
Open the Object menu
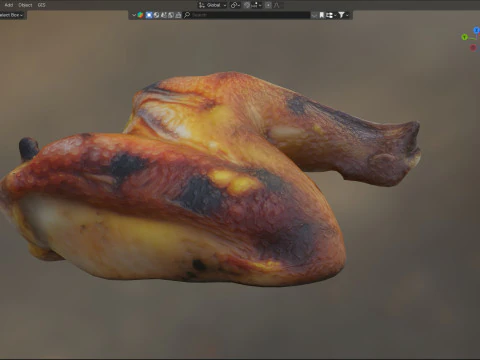pos(25,5)
